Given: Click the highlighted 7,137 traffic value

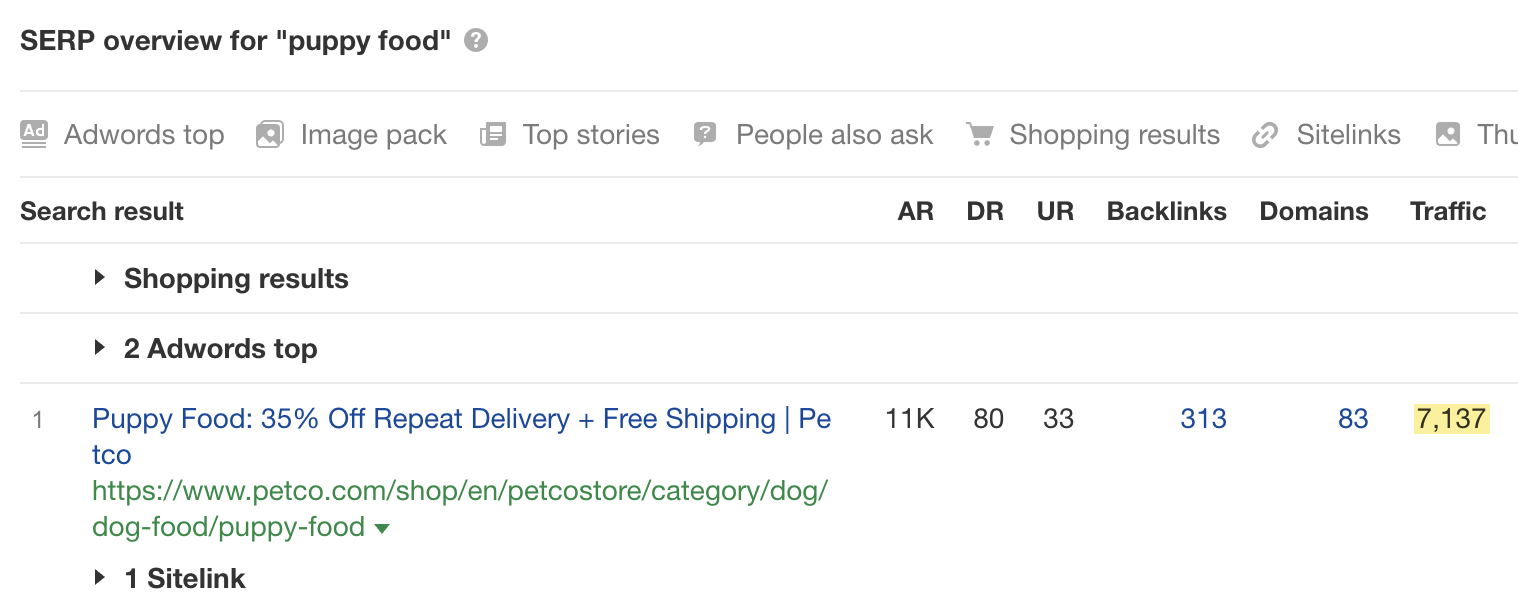Looking at the screenshot, I should [1451, 418].
